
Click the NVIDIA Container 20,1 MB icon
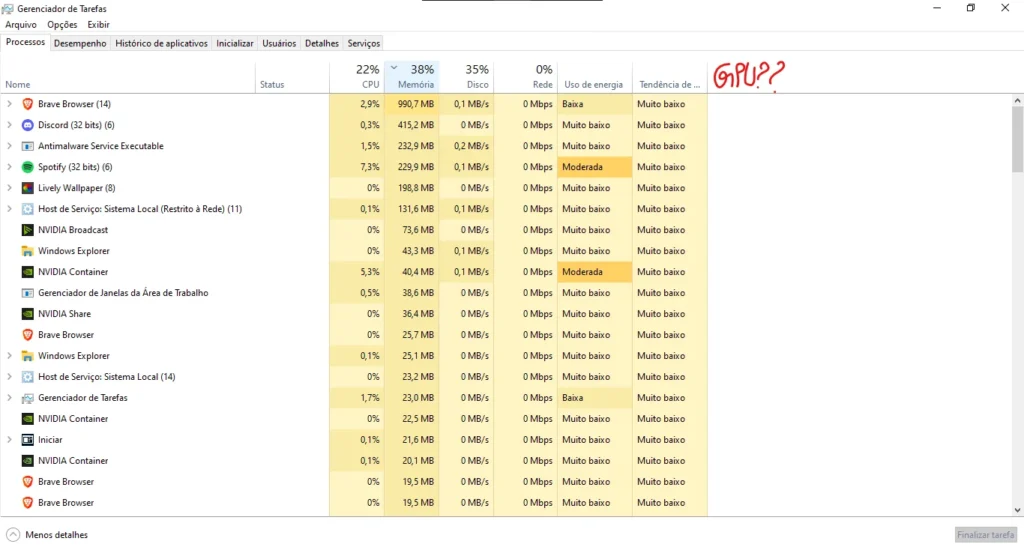pyautogui.click(x=27, y=460)
